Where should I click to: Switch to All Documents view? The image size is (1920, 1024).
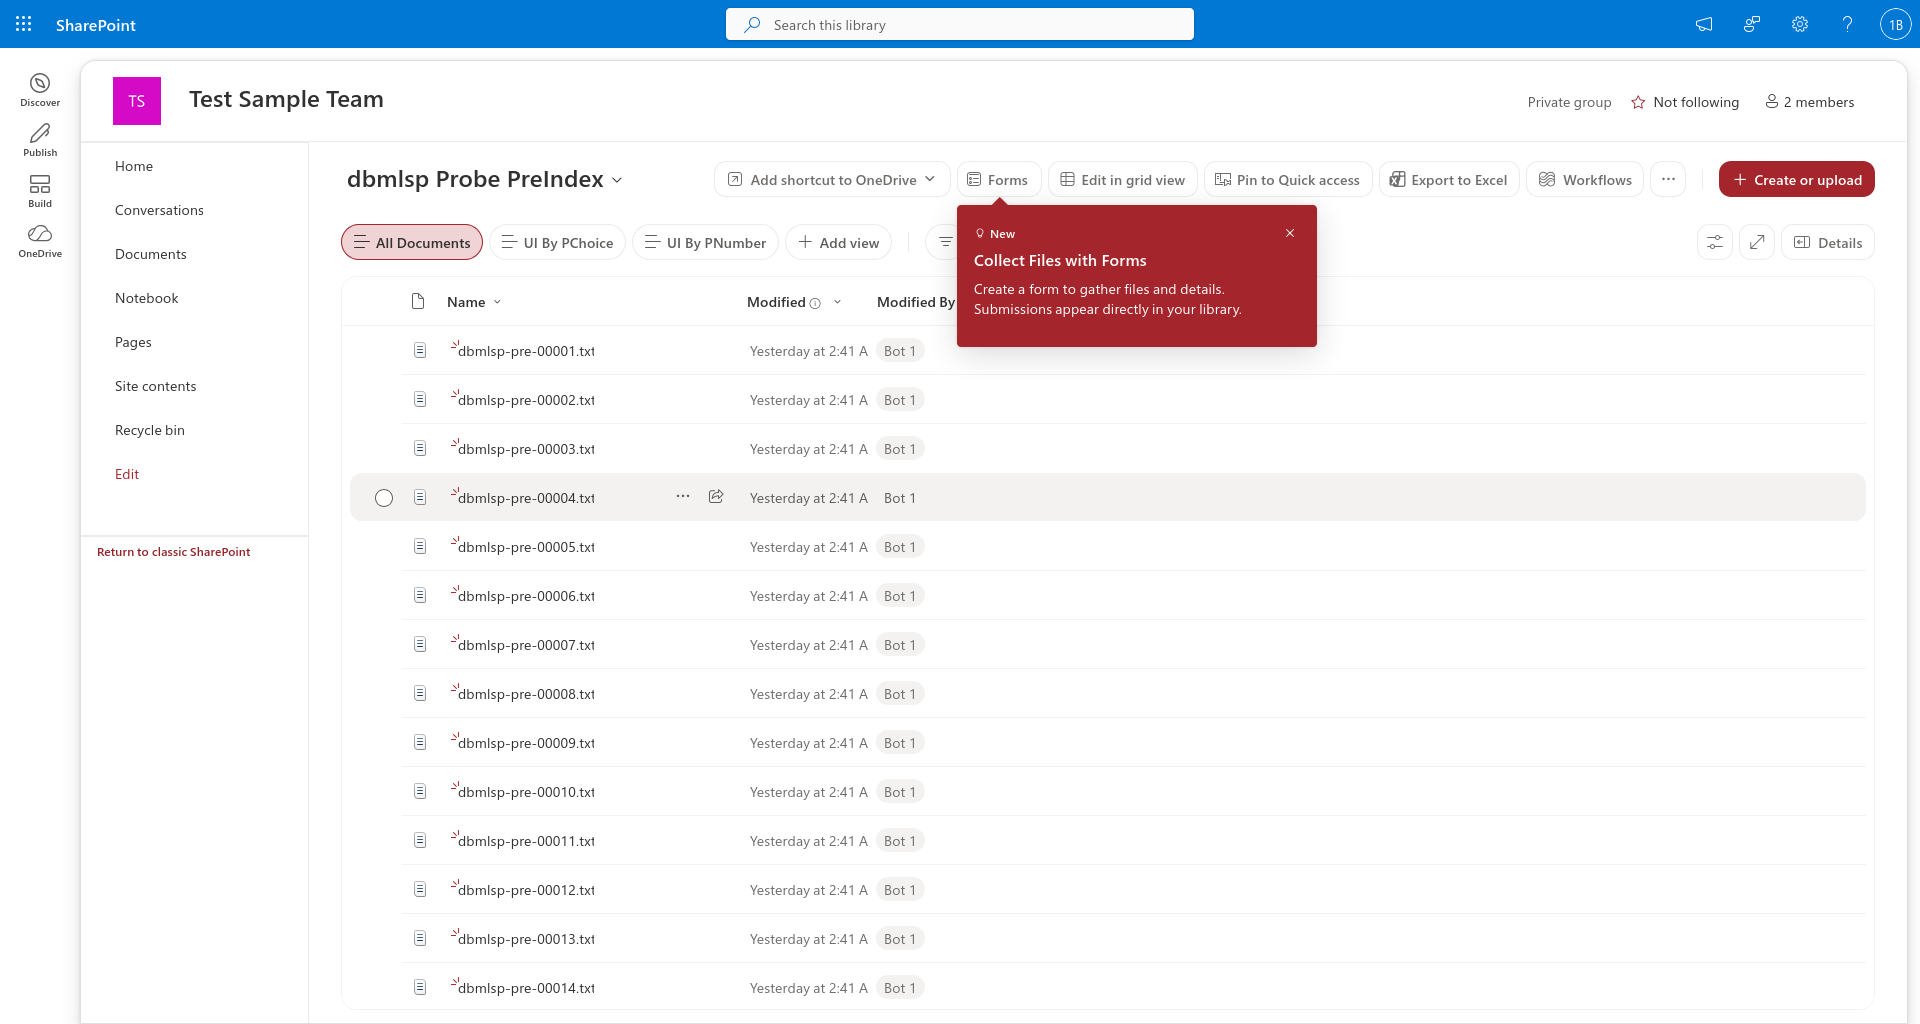click(x=412, y=242)
